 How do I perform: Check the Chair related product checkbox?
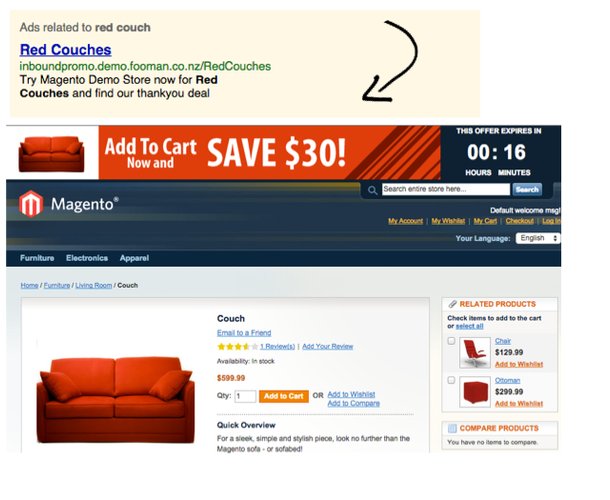tap(451, 341)
